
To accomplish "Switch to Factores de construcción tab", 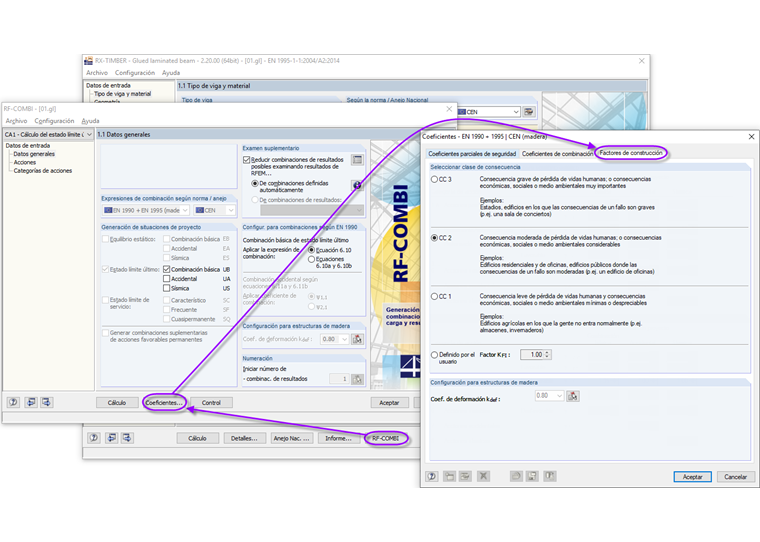I will pos(631,153).
